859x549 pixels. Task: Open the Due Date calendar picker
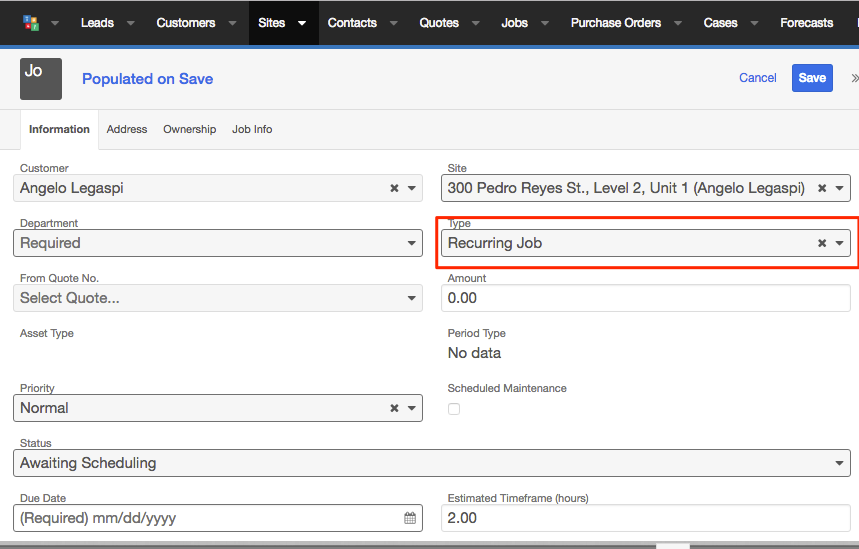tap(410, 518)
